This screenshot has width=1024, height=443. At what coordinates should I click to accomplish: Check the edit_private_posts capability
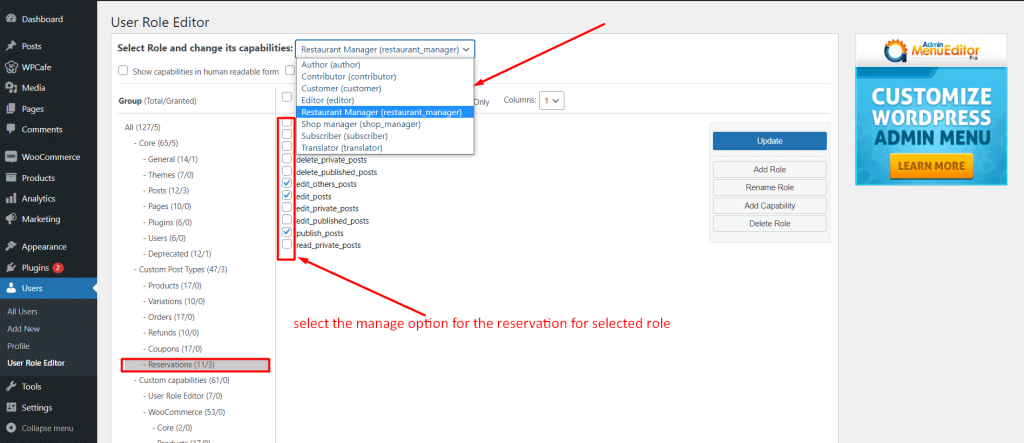[x=287, y=208]
